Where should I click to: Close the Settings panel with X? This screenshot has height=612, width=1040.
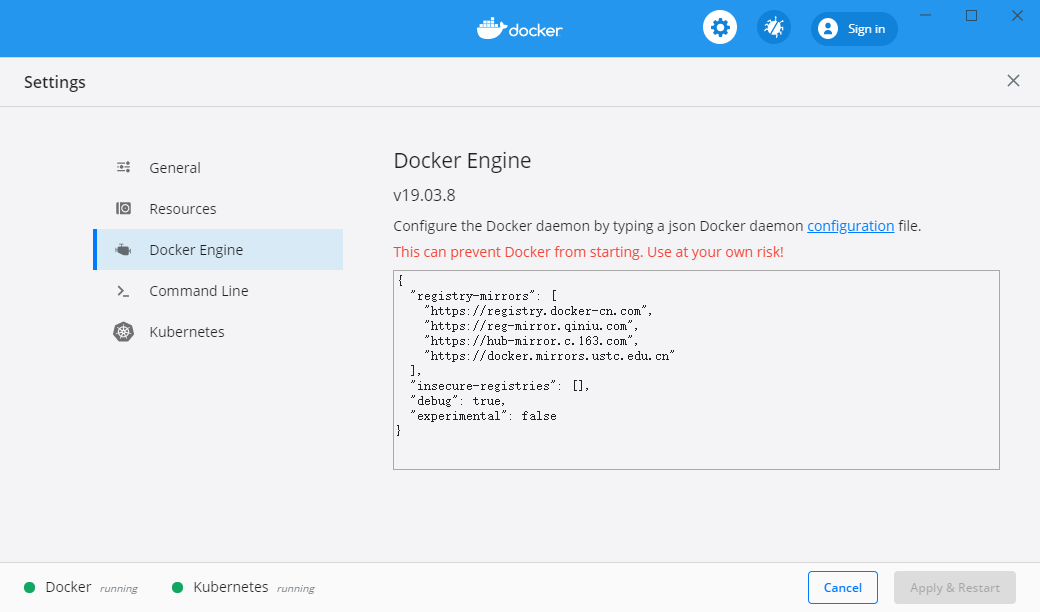pyautogui.click(x=1013, y=81)
